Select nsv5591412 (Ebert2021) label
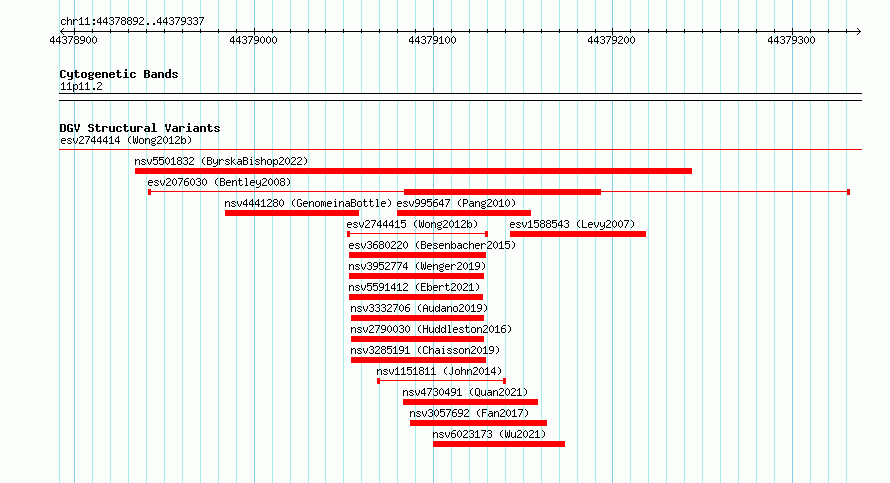 pos(414,287)
